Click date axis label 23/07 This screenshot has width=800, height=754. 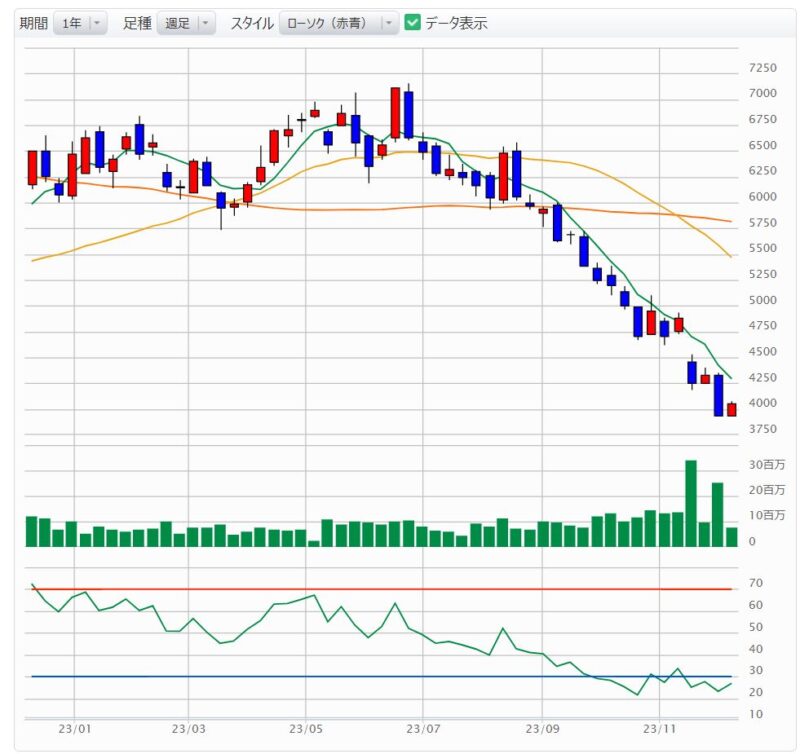(x=423, y=729)
